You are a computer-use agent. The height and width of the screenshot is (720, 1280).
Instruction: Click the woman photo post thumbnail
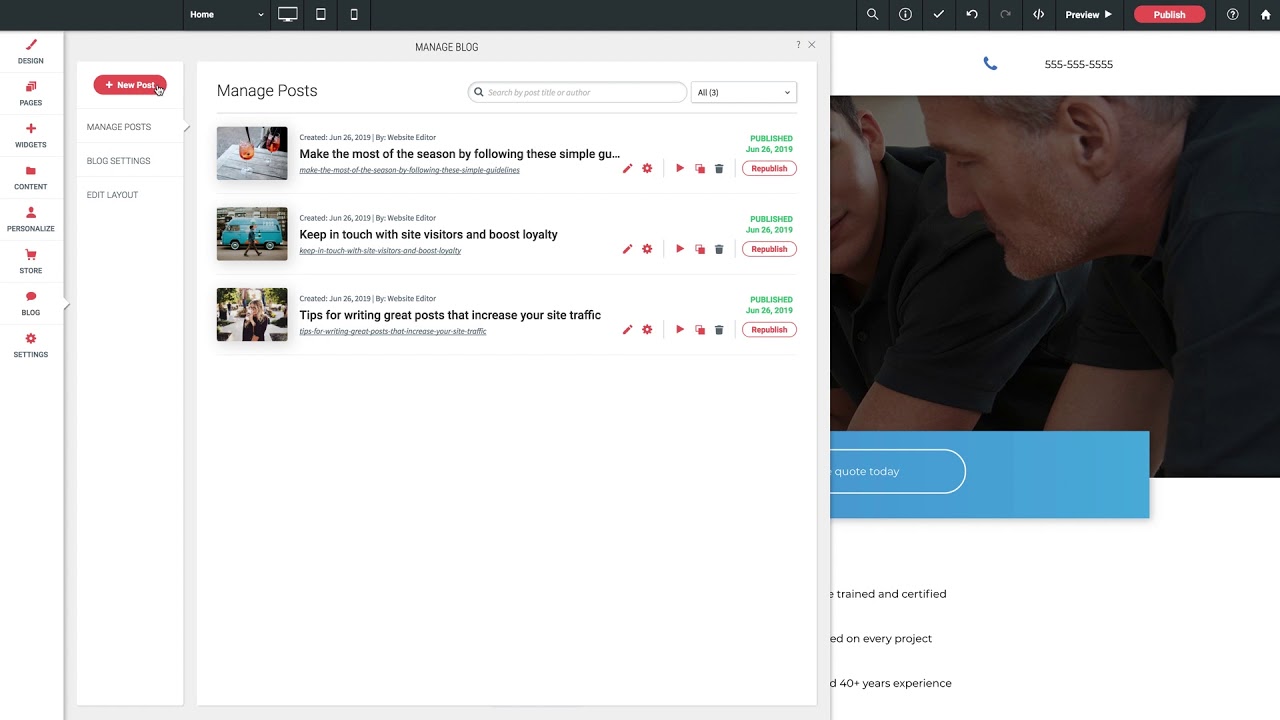click(x=252, y=314)
